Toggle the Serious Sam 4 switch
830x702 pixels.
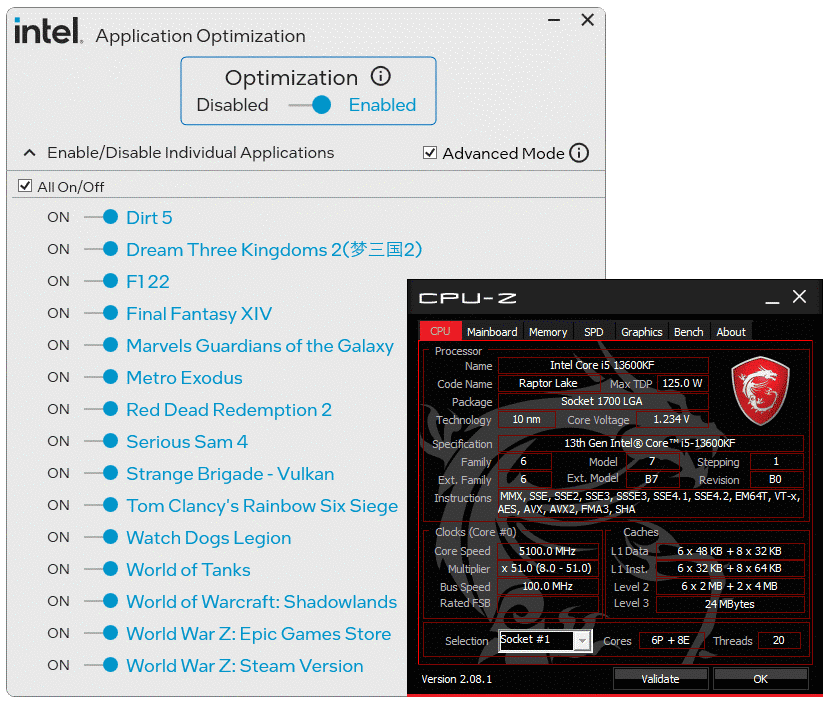102,441
